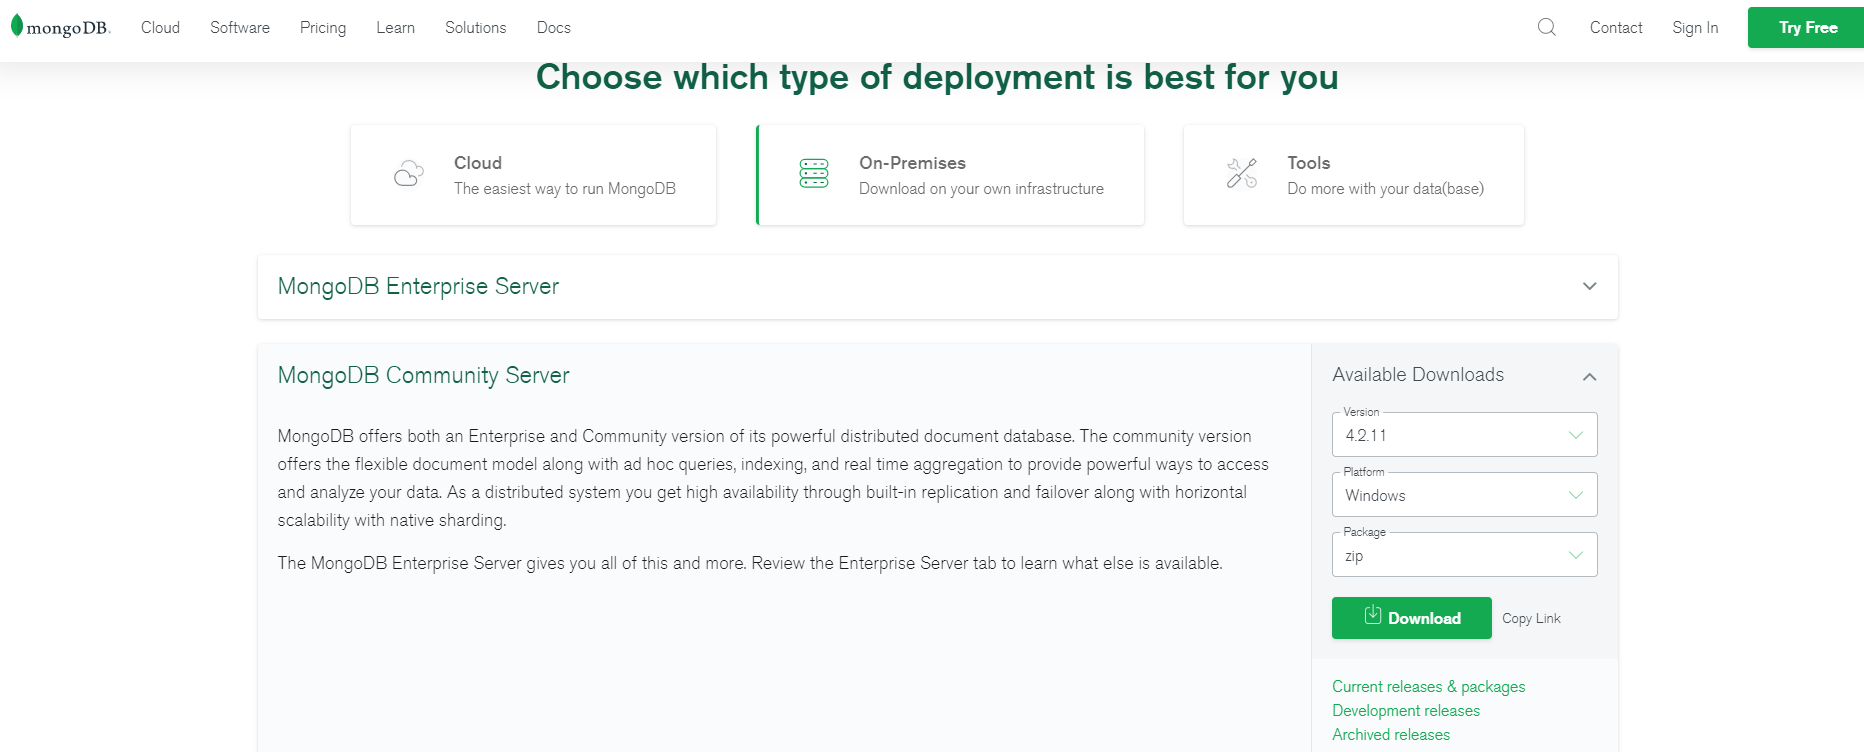Click the Available Downloads title
1864x752 pixels.
1418,375
